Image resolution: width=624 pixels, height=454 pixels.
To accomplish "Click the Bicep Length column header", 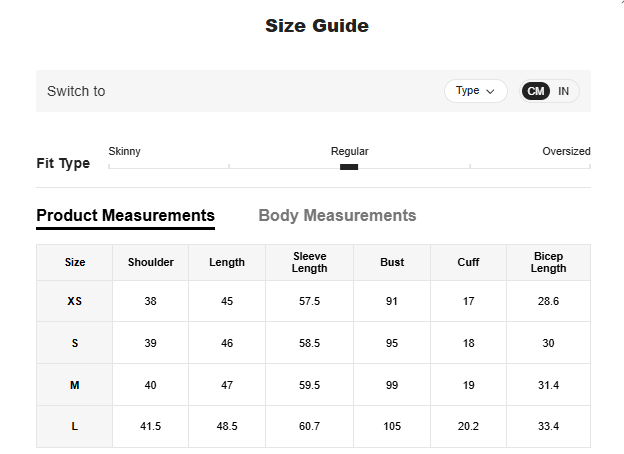I will pyautogui.click(x=548, y=262).
